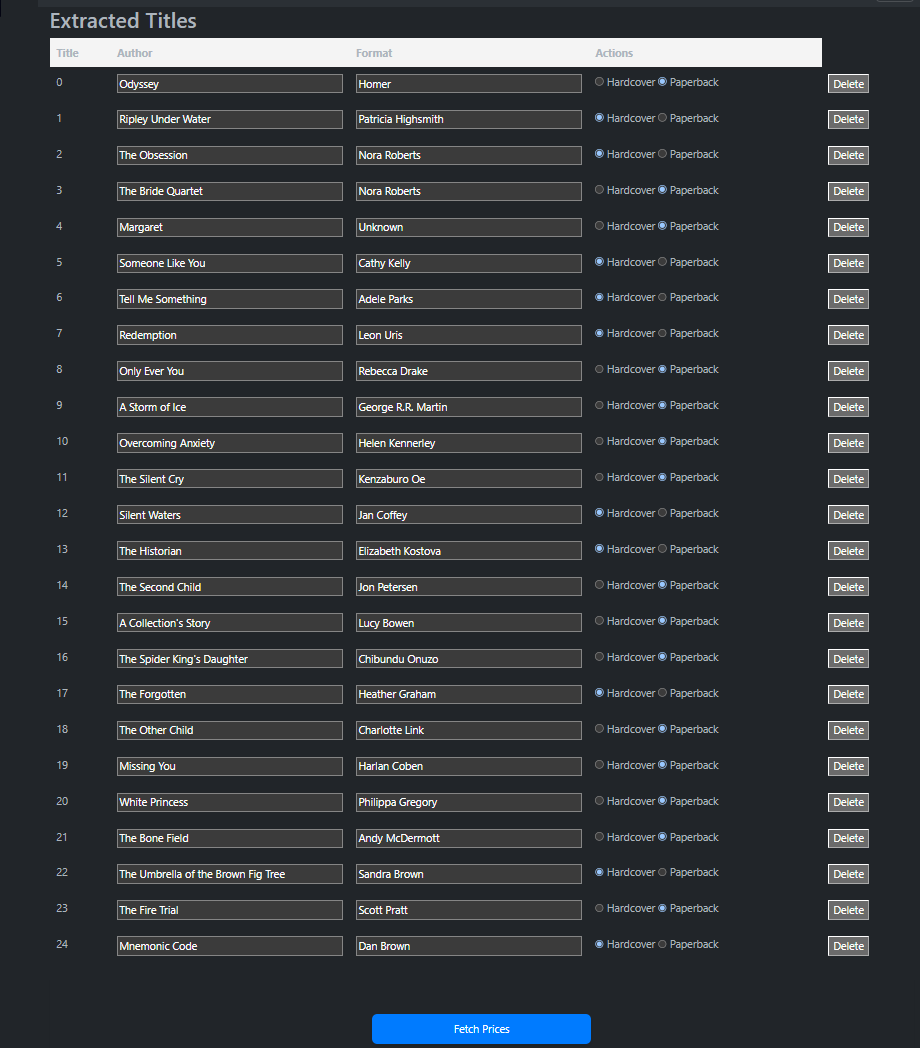Delete the Ripley Under Water row
This screenshot has height=1048, width=920.
(848, 119)
